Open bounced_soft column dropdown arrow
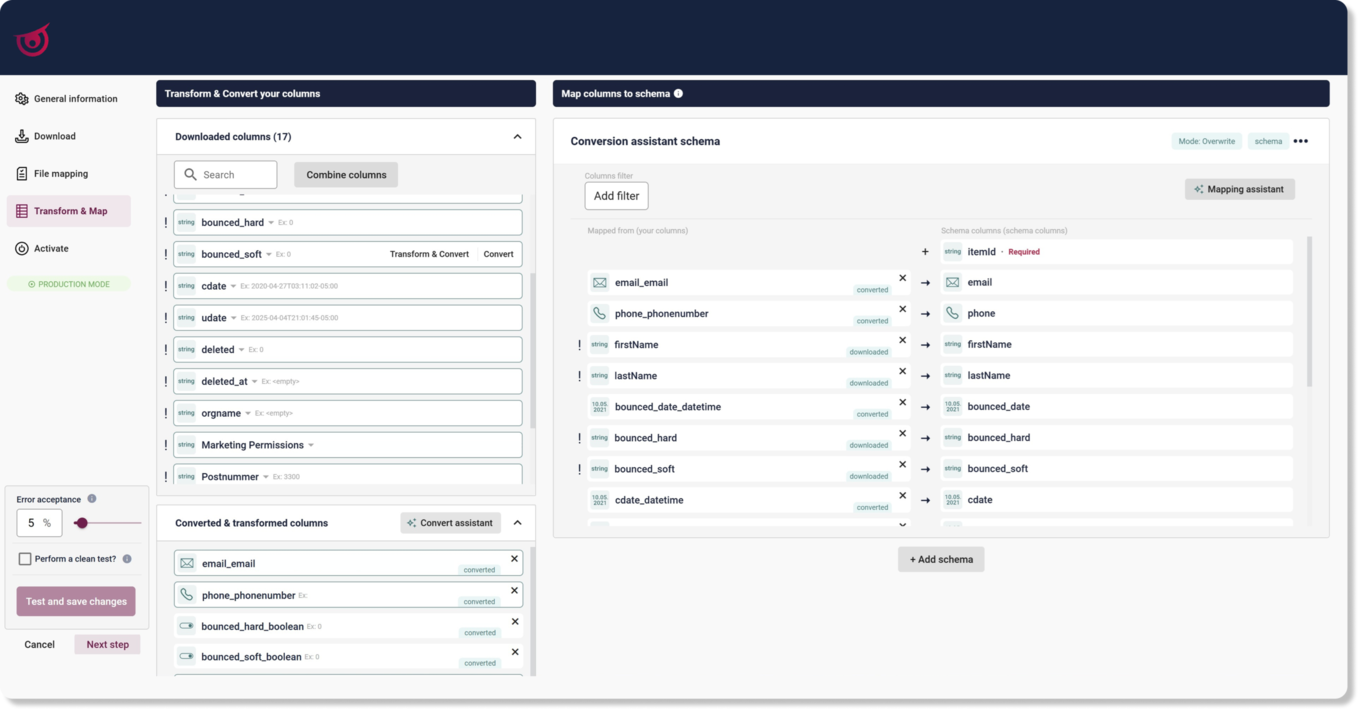The image size is (1360, 715). (x=269, y=255)
